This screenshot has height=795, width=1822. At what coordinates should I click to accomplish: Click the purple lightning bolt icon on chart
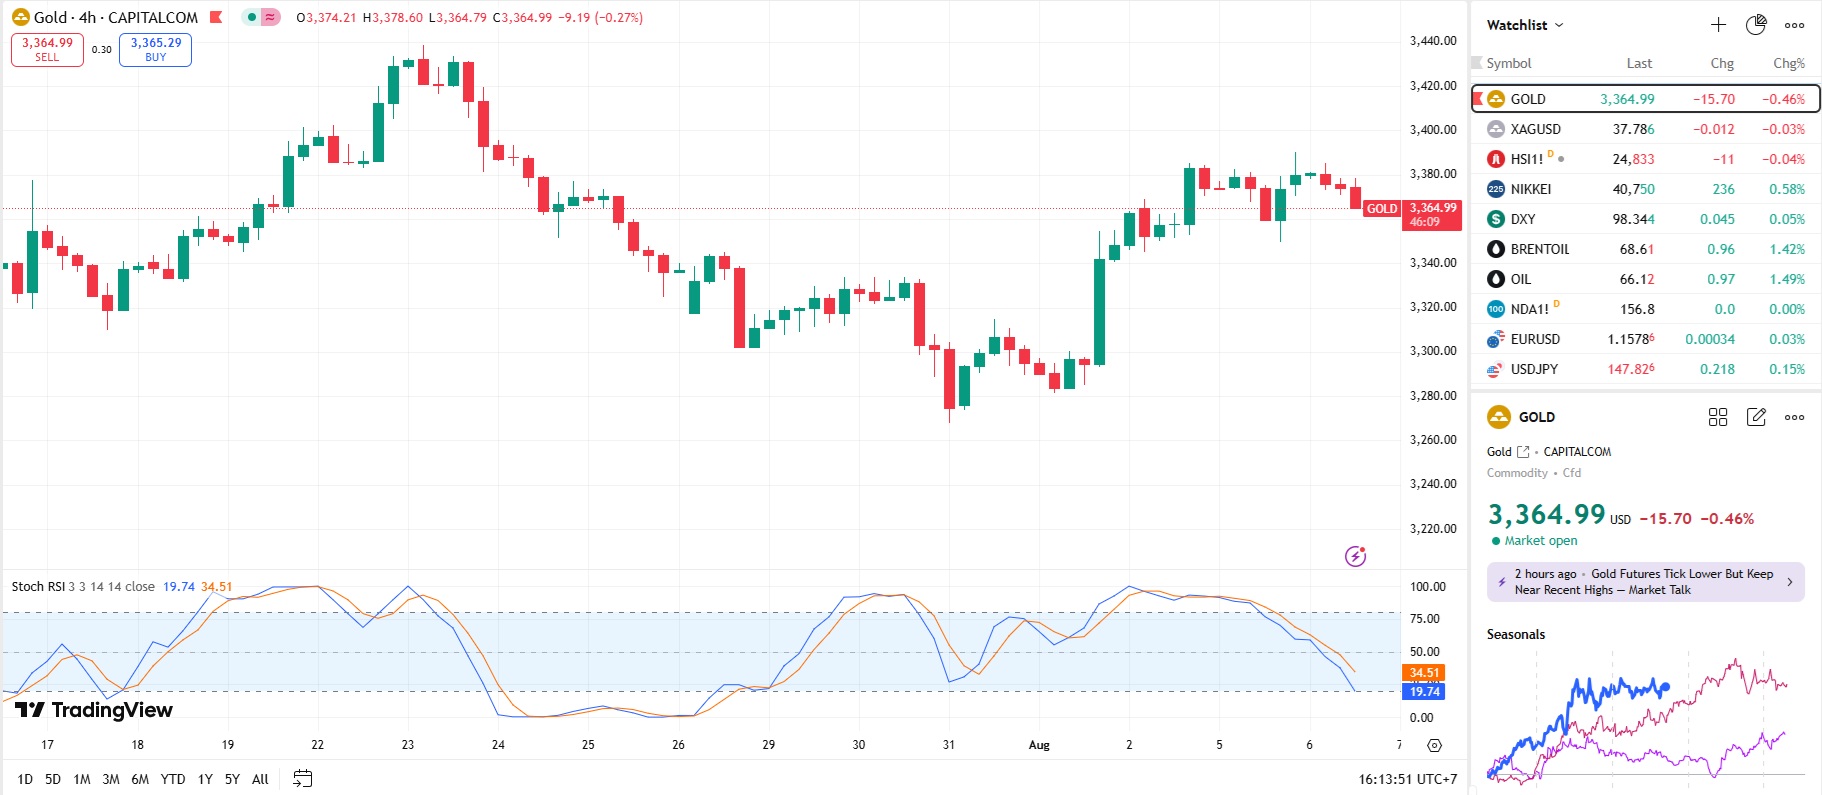[x=1355, y=556]
